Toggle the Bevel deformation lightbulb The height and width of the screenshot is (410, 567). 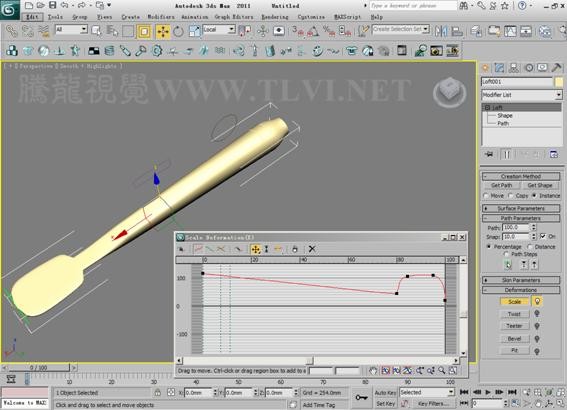tap(537, 339)
